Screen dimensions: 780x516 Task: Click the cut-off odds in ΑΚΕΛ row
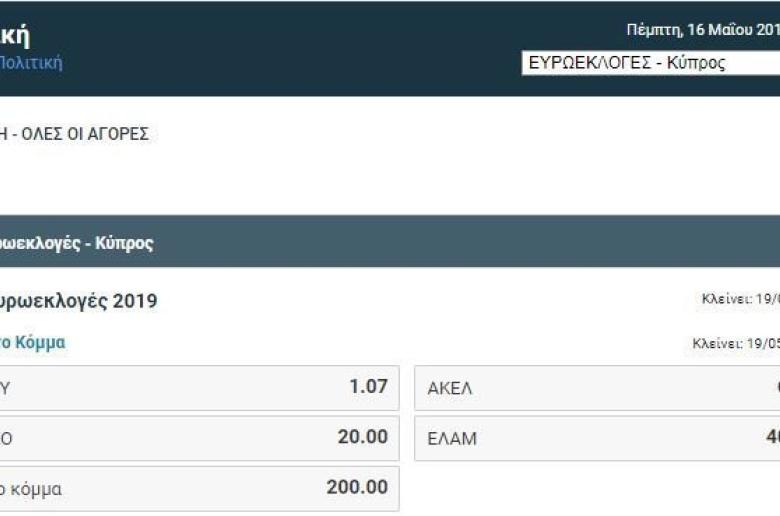[x=778, y=387]
